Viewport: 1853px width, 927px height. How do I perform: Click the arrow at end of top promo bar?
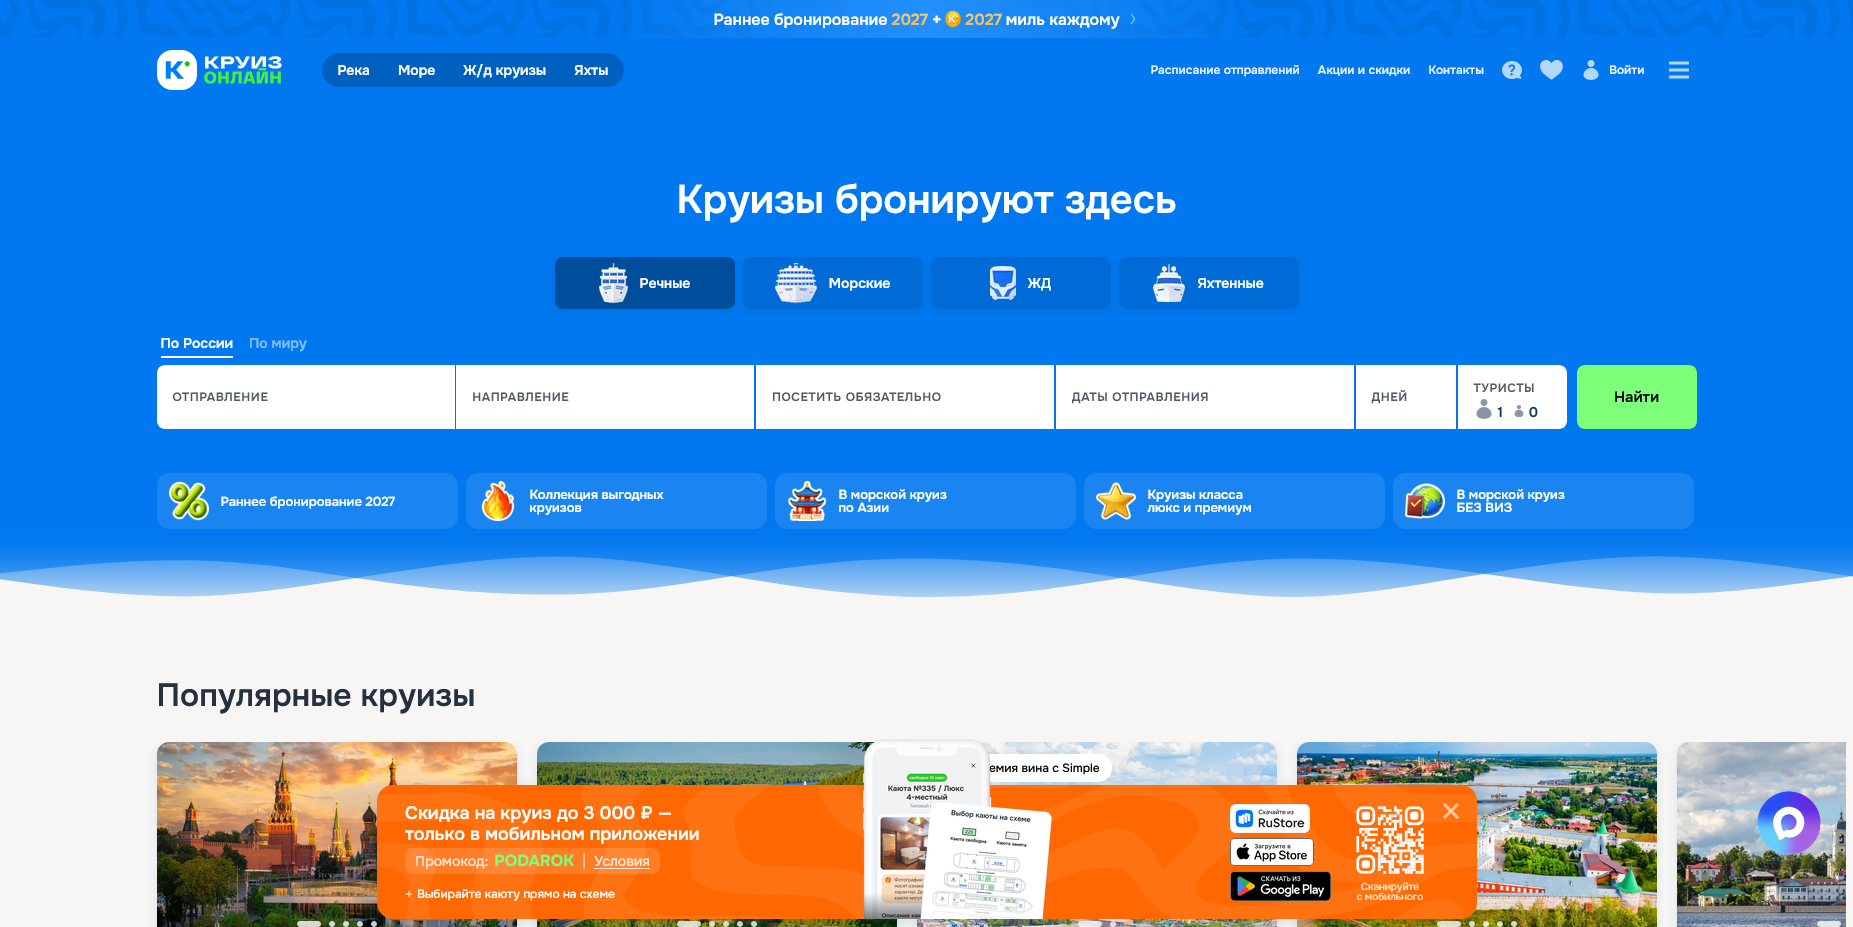[1133, 19]
